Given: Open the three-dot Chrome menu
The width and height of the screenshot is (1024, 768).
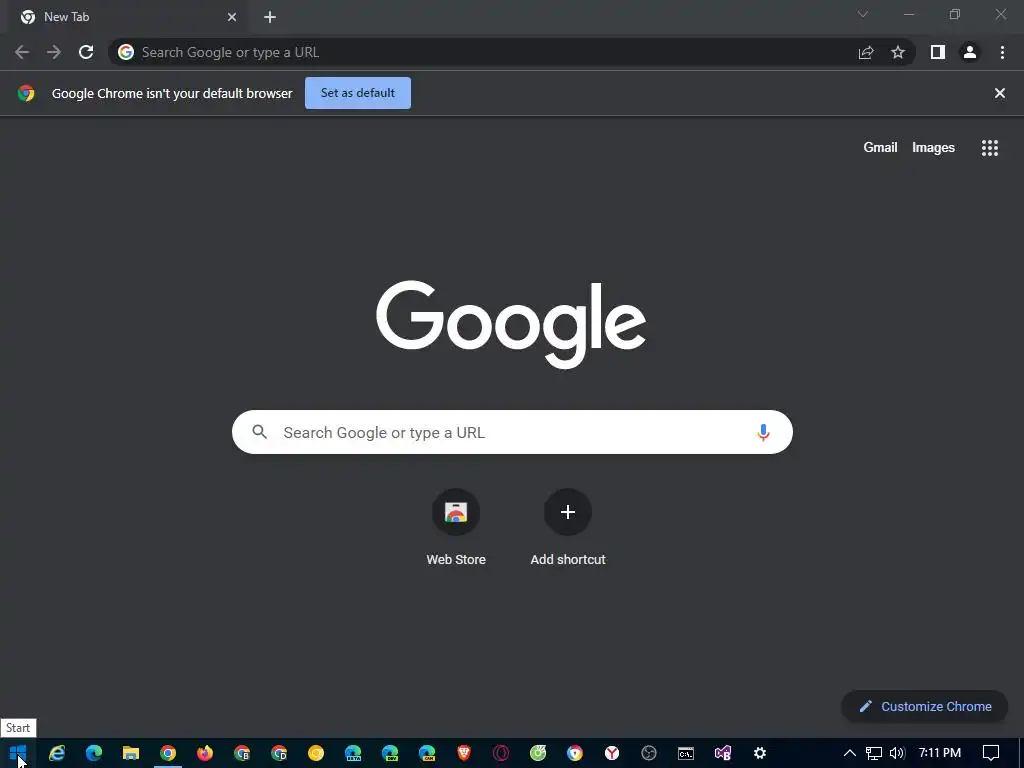Looking at the screenshot, I should pos(1002,52).
